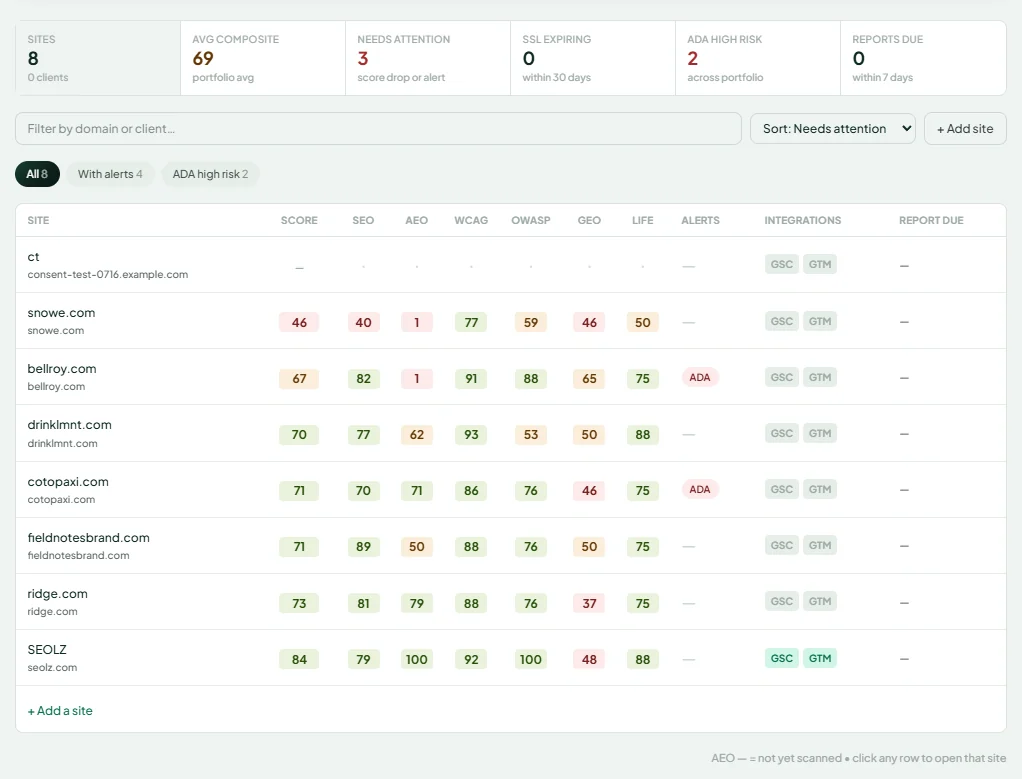The image size is (1022, 779).
Task: Open the ADA High Risk summary card
Action: (x=757, y=58)
